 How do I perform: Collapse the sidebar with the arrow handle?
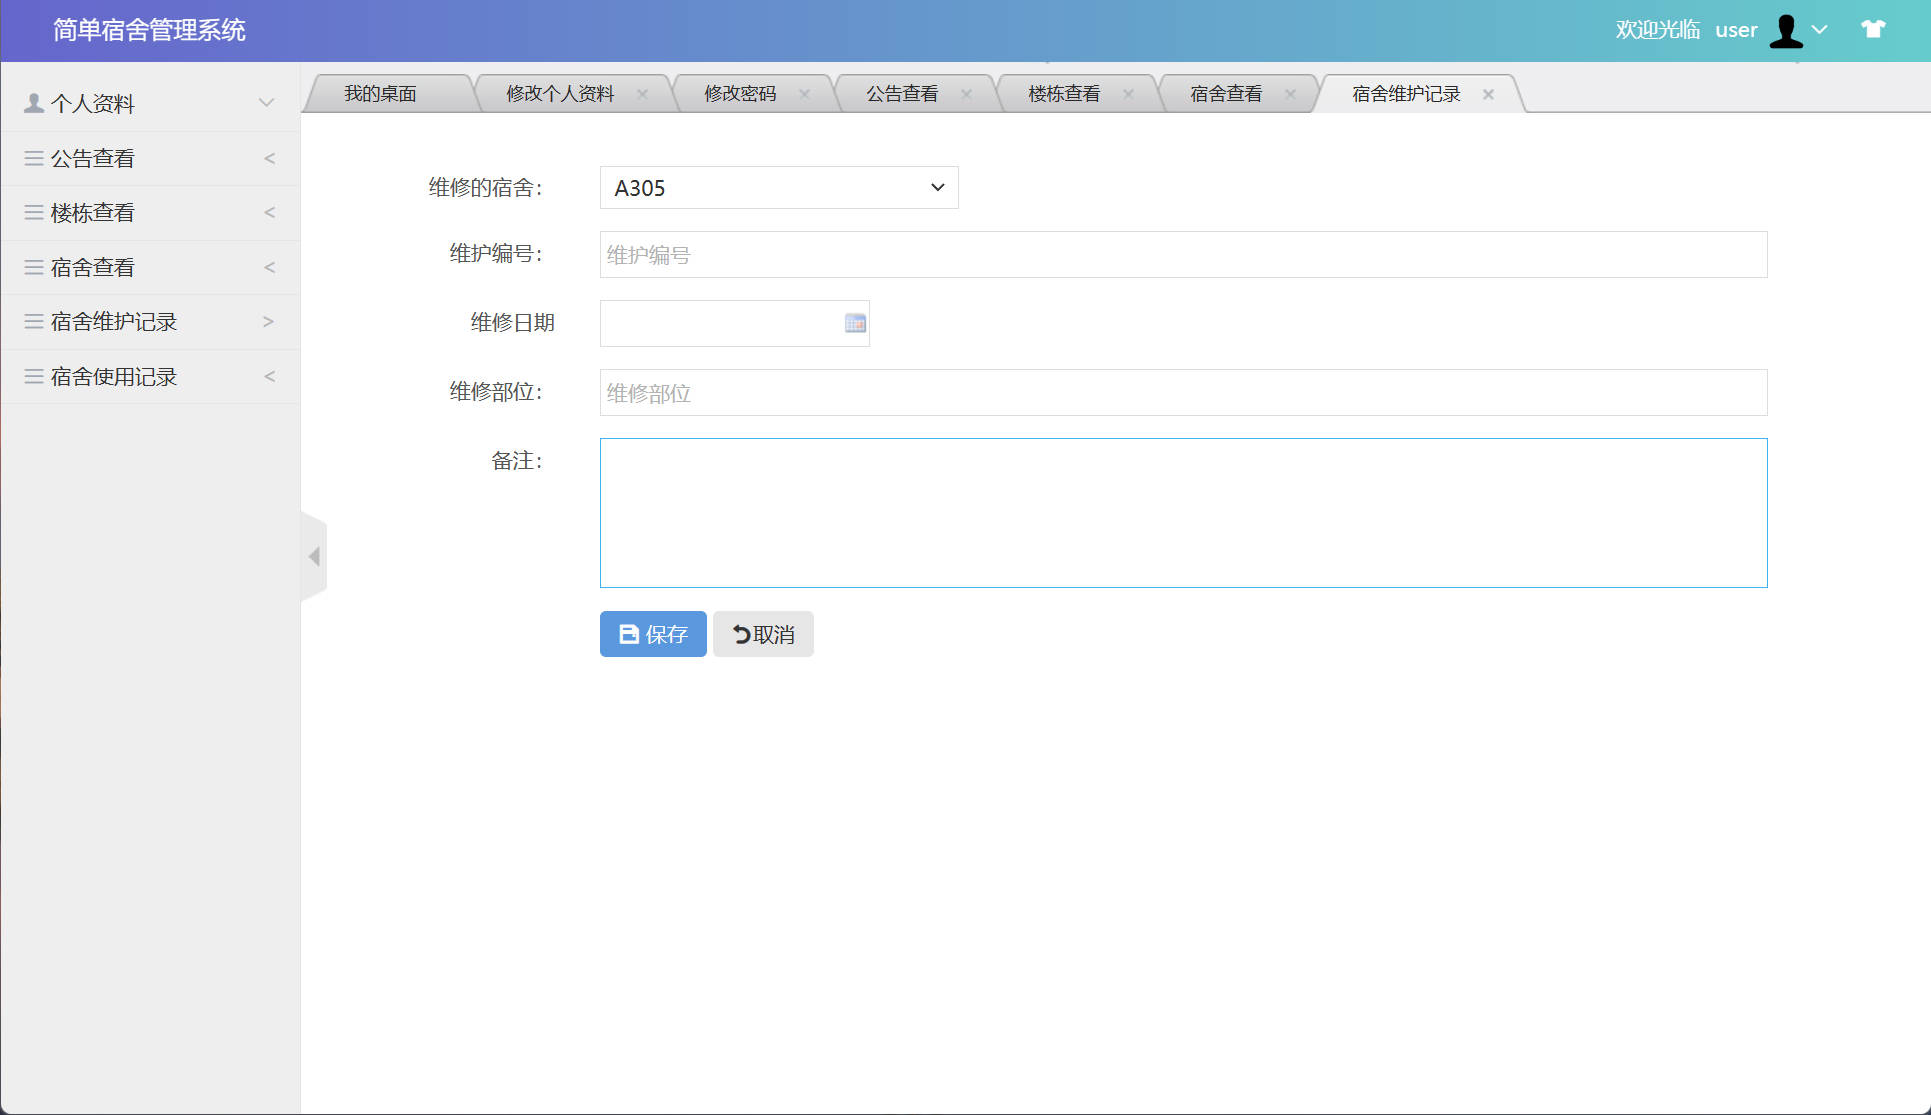pyautogui.click(x=314, y=555)
